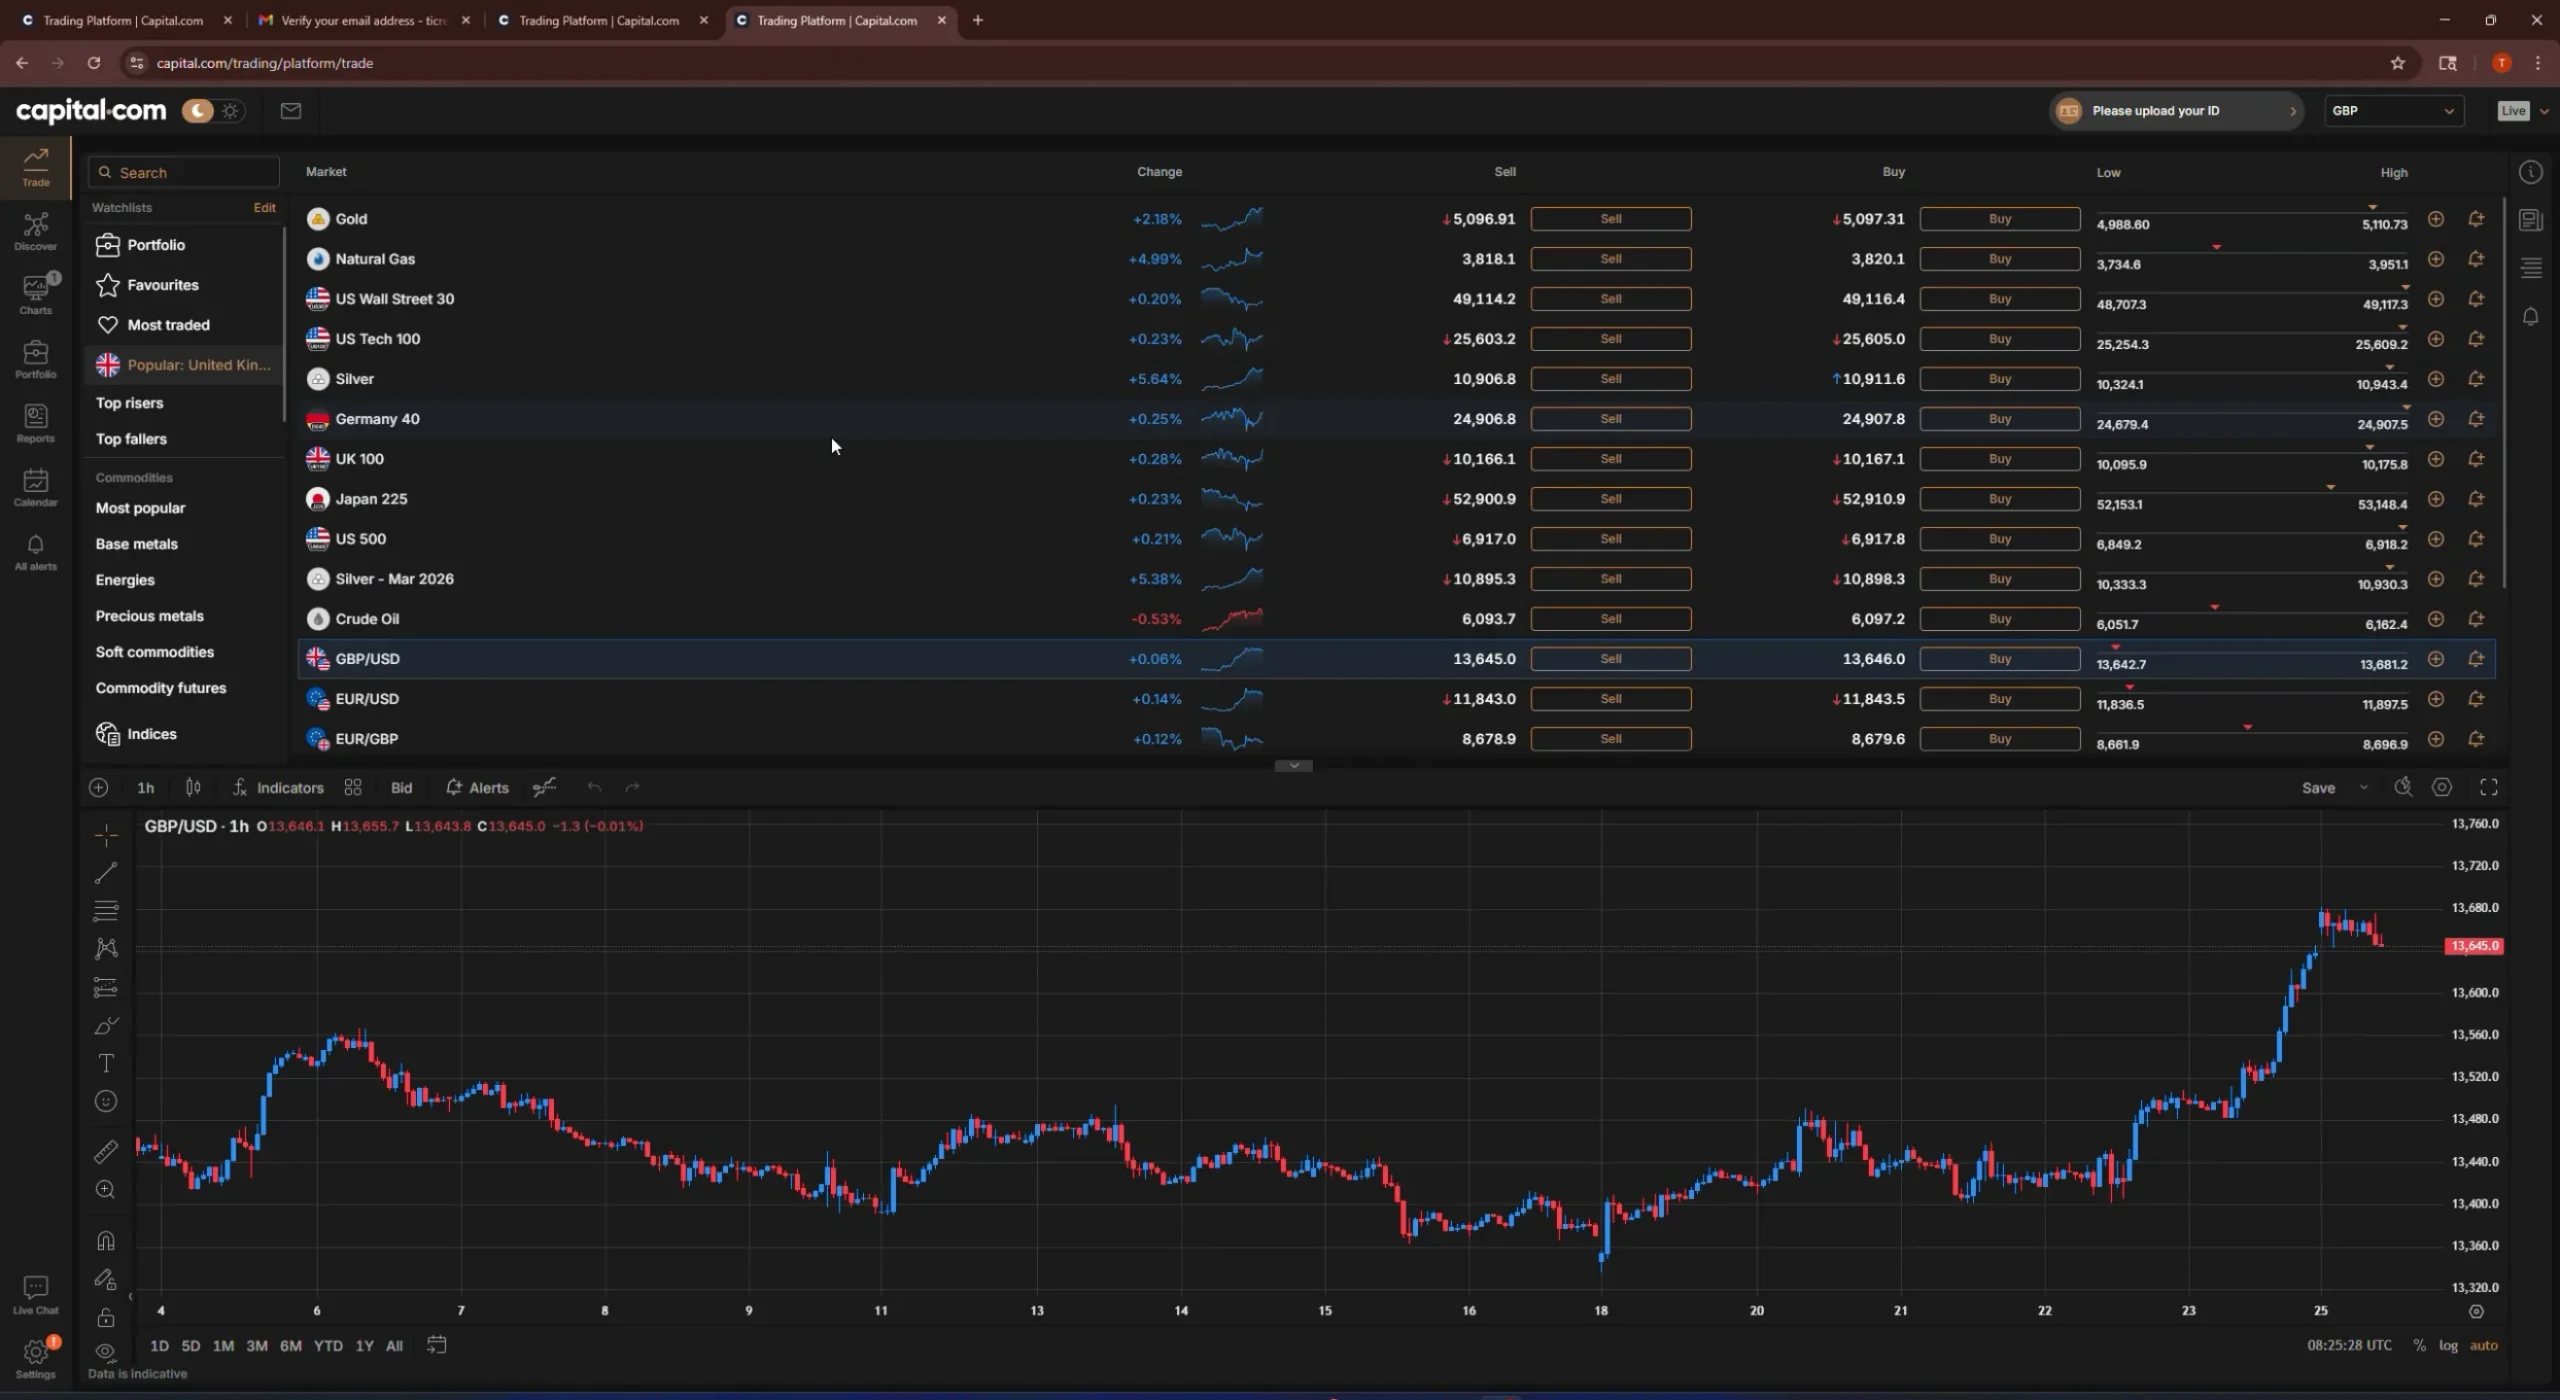
Task: Enter fullscreen chart mode
Action: tap(2489, 788)
